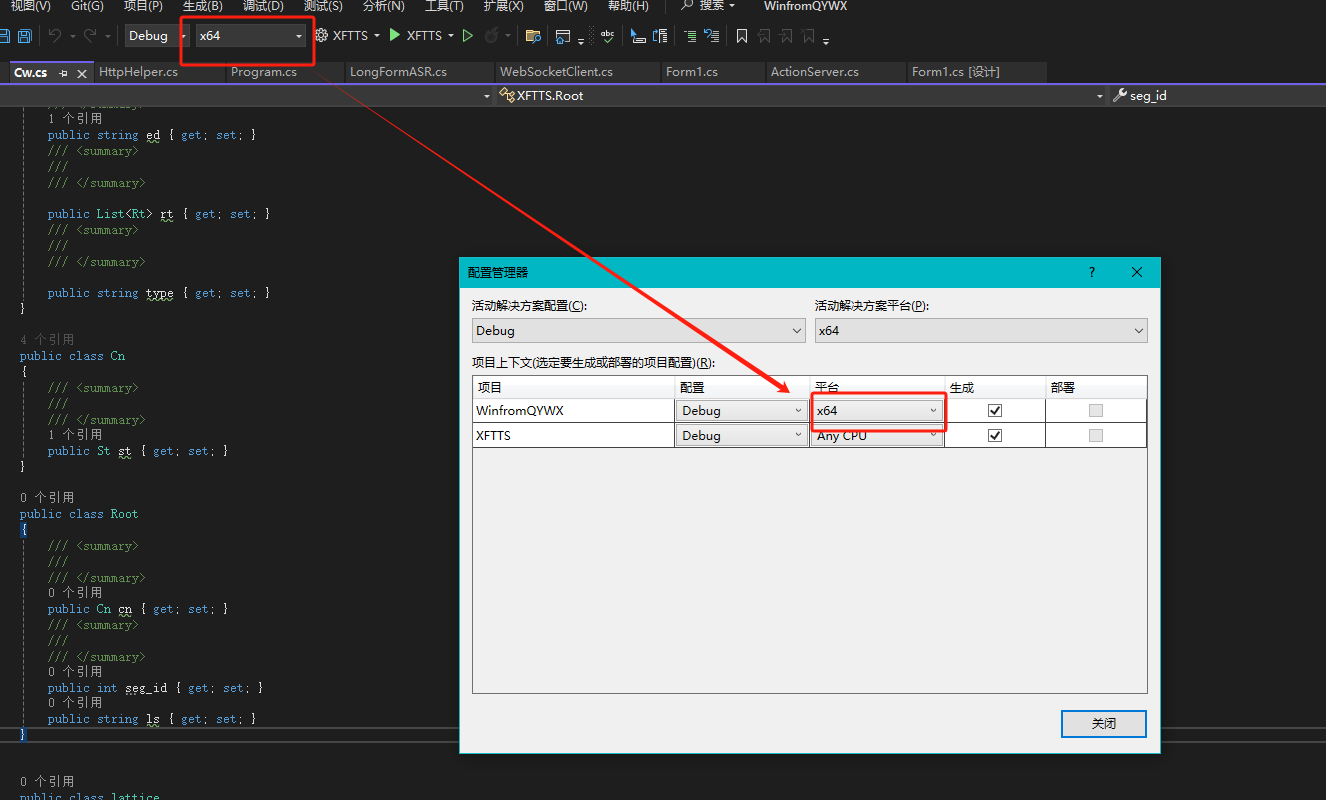The height and width of the screenshot is (800, 1326).
Task: Open Find in Files folder-search icon
Action: coord(533,36)
